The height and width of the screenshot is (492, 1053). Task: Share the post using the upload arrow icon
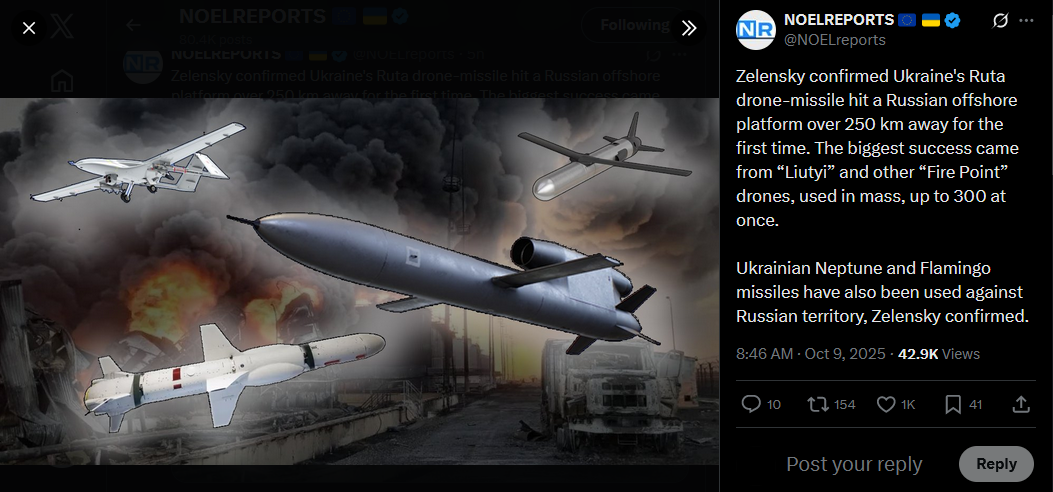[1020, 404]
